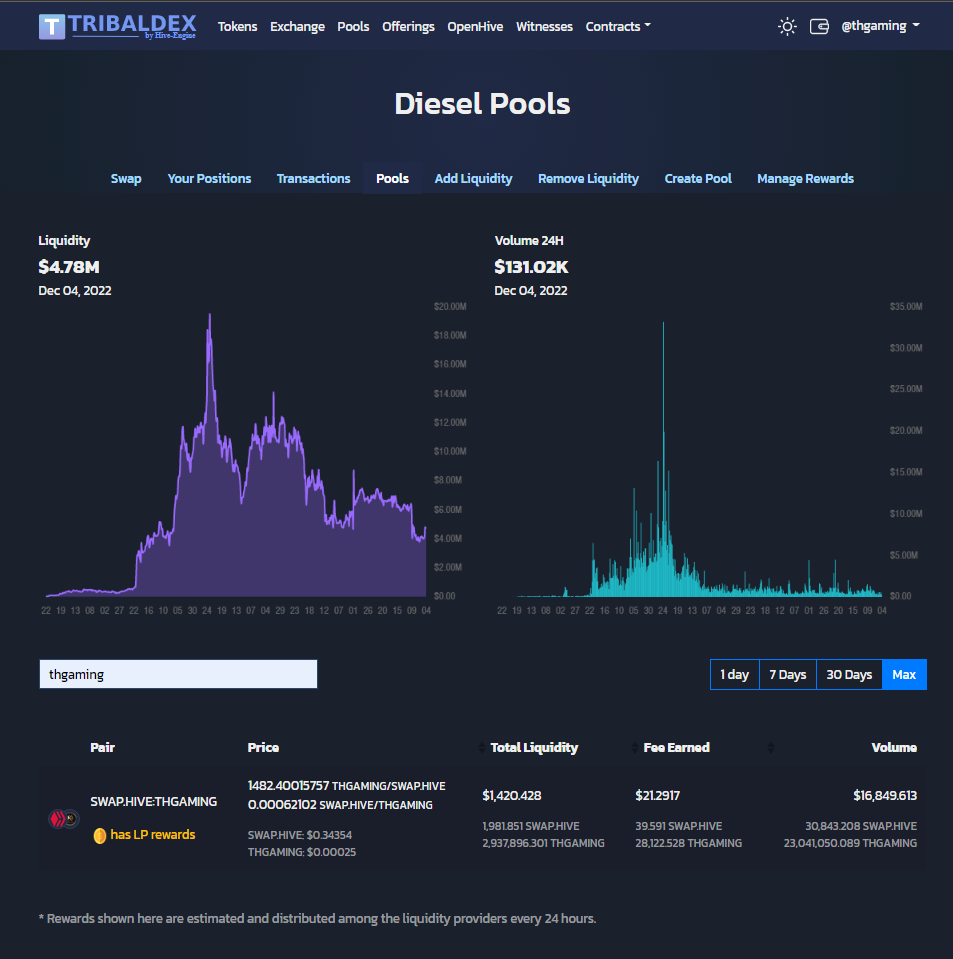Click the SWAP.HIVE: $0.34354 value
This screenshot has height=959, width=953.
pyautogui.click(x=300, y=835)
